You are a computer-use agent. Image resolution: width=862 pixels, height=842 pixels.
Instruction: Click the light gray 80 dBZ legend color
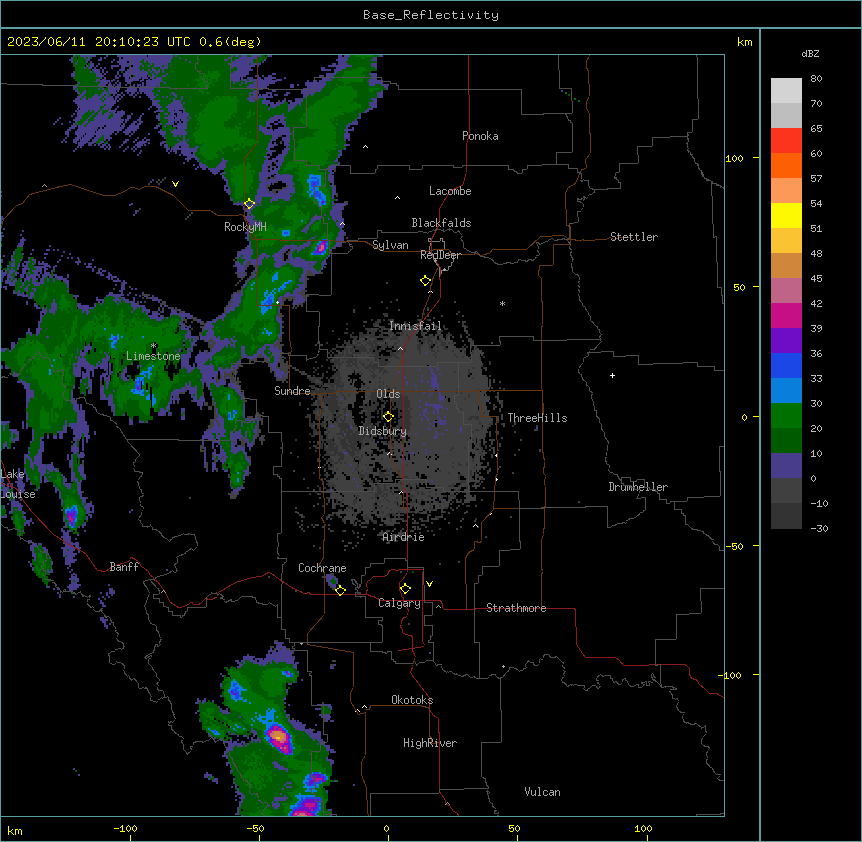[x=786, y=91]
